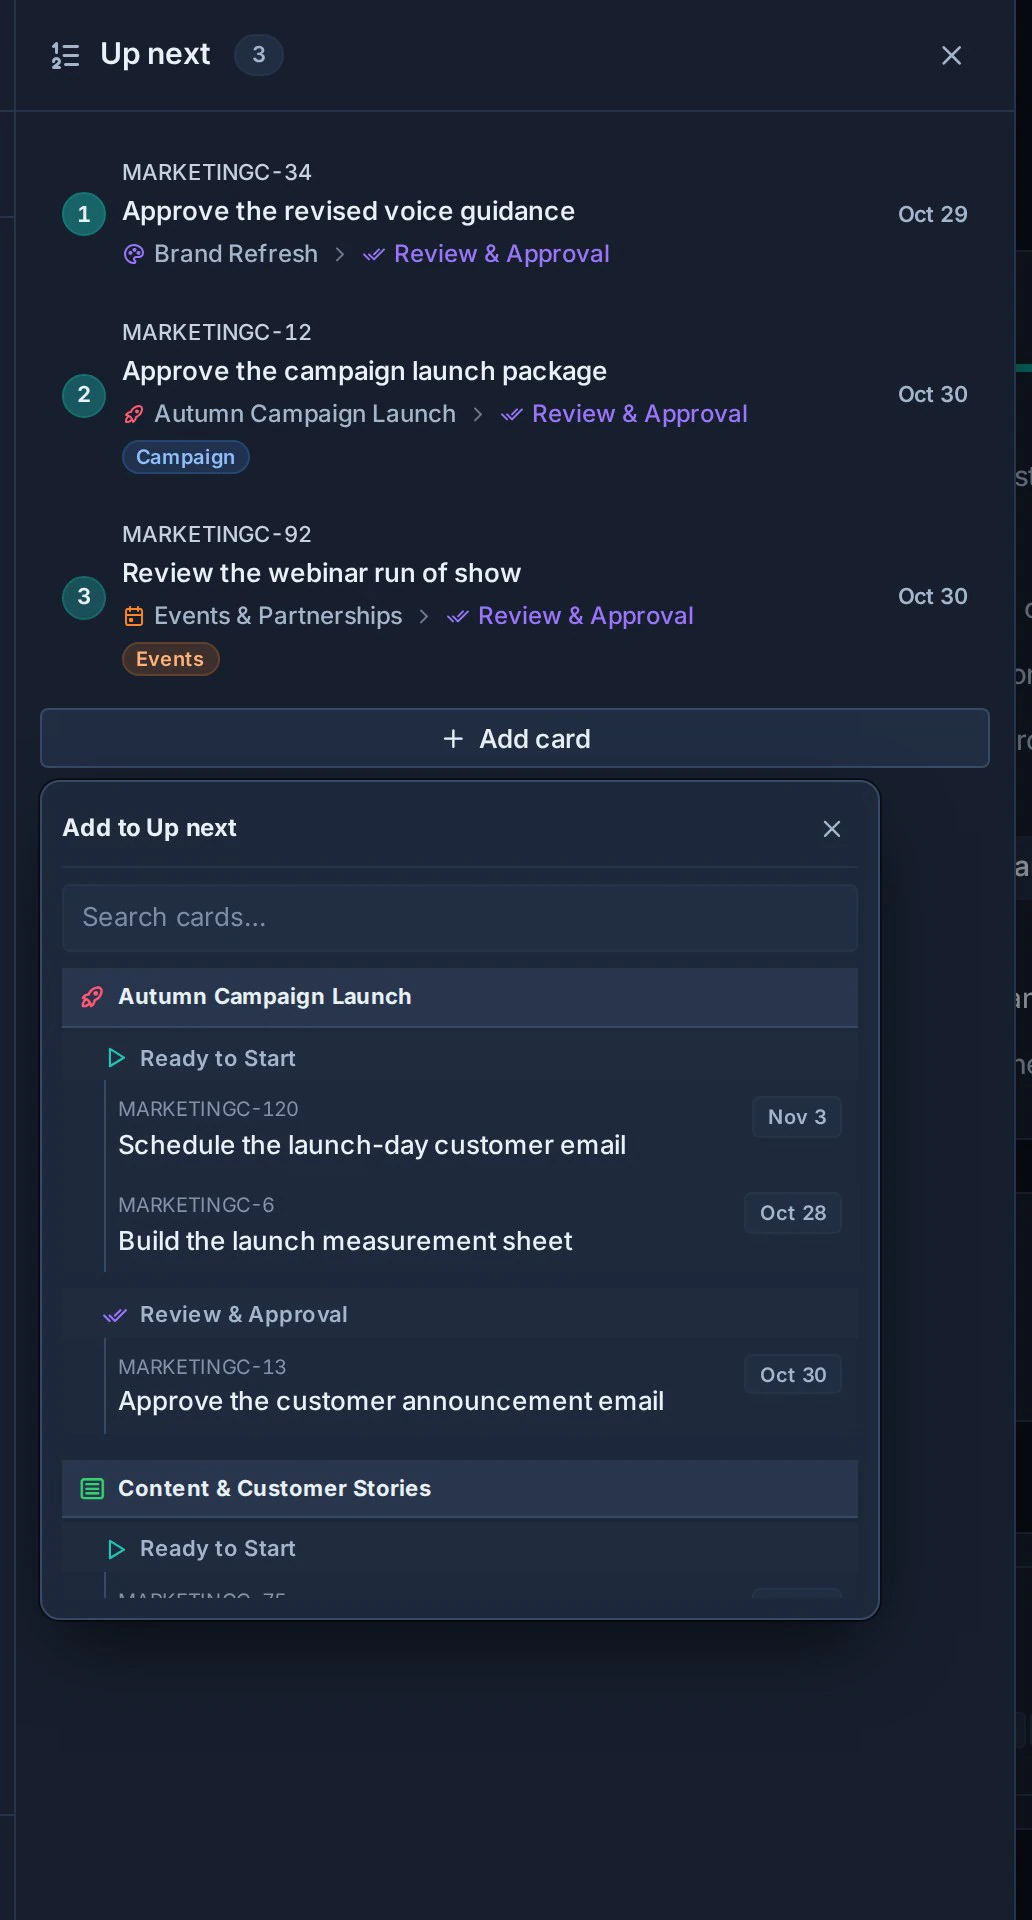Open card Approve the revised voice guidance
1032x1920 pixels.
click(x=348, y=212)
